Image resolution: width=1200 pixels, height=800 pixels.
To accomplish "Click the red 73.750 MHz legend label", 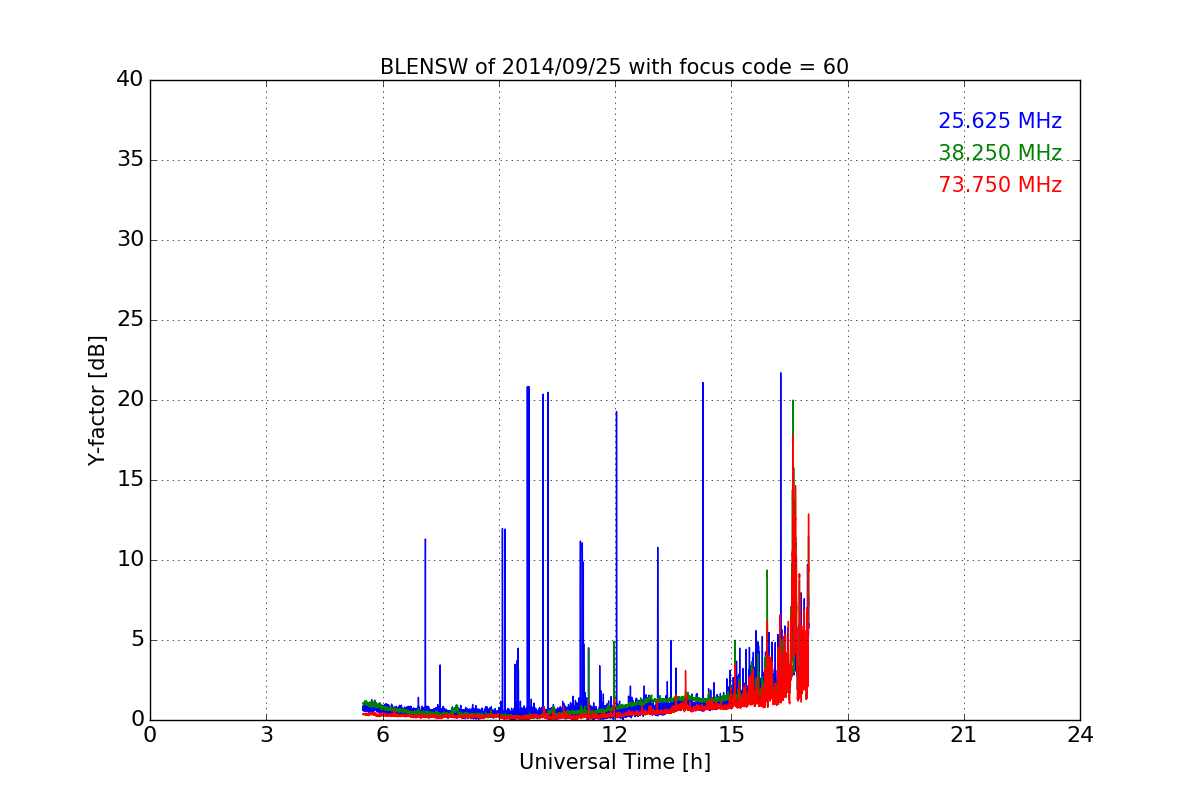I will tap(1000, 185).
